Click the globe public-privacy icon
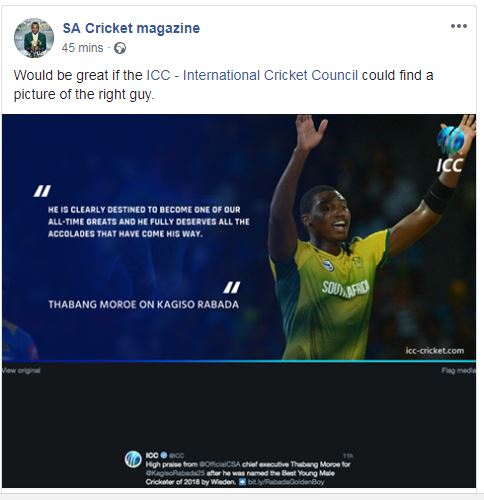Image resolution: width=484 pixels, height=500 pixels. coord(120,48)
